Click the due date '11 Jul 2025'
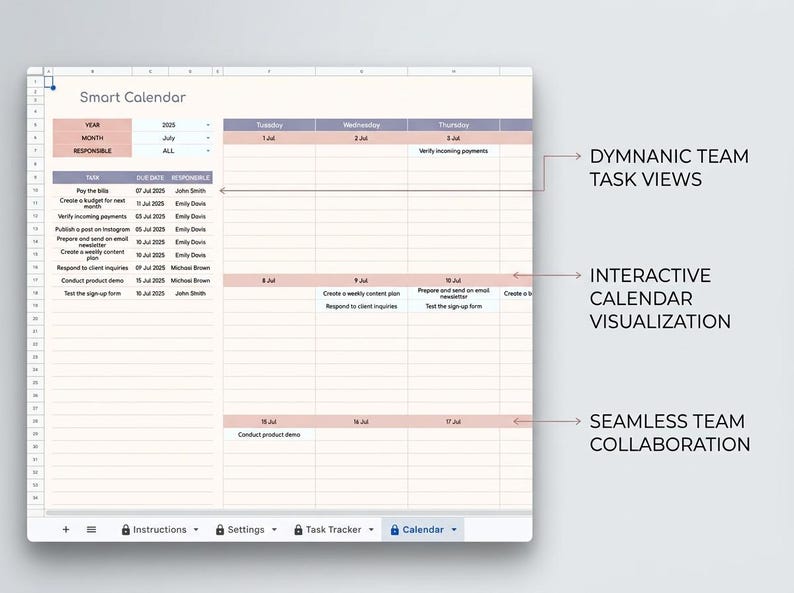 150,204
